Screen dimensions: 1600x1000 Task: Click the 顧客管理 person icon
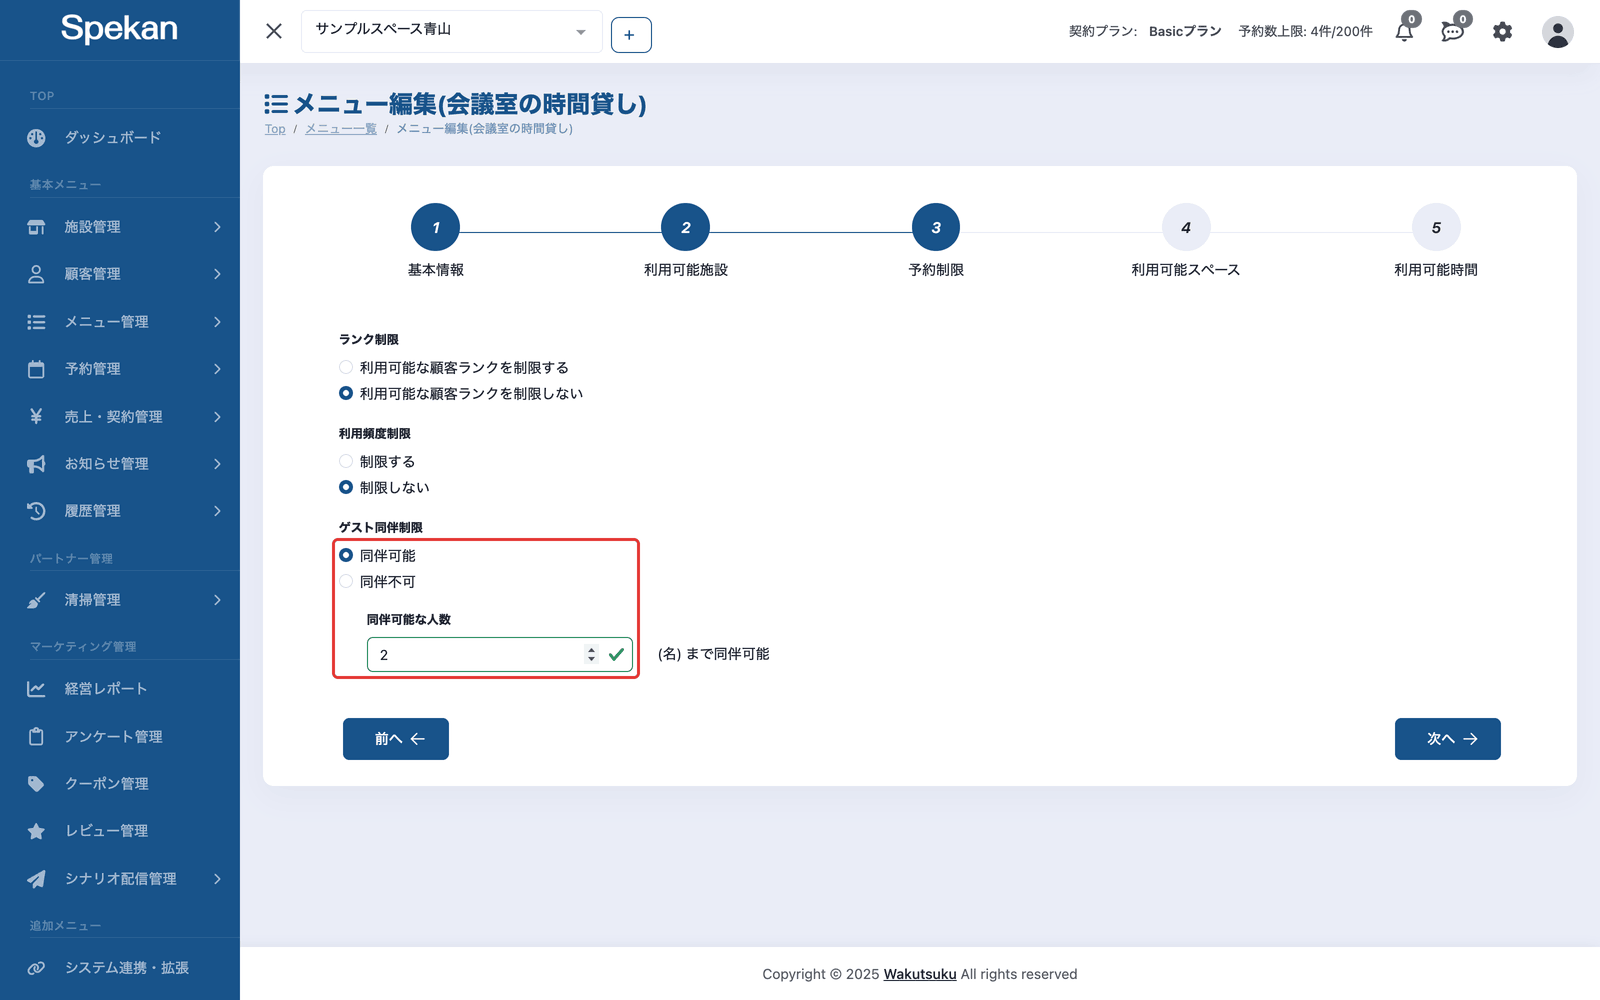coord(36,274)
